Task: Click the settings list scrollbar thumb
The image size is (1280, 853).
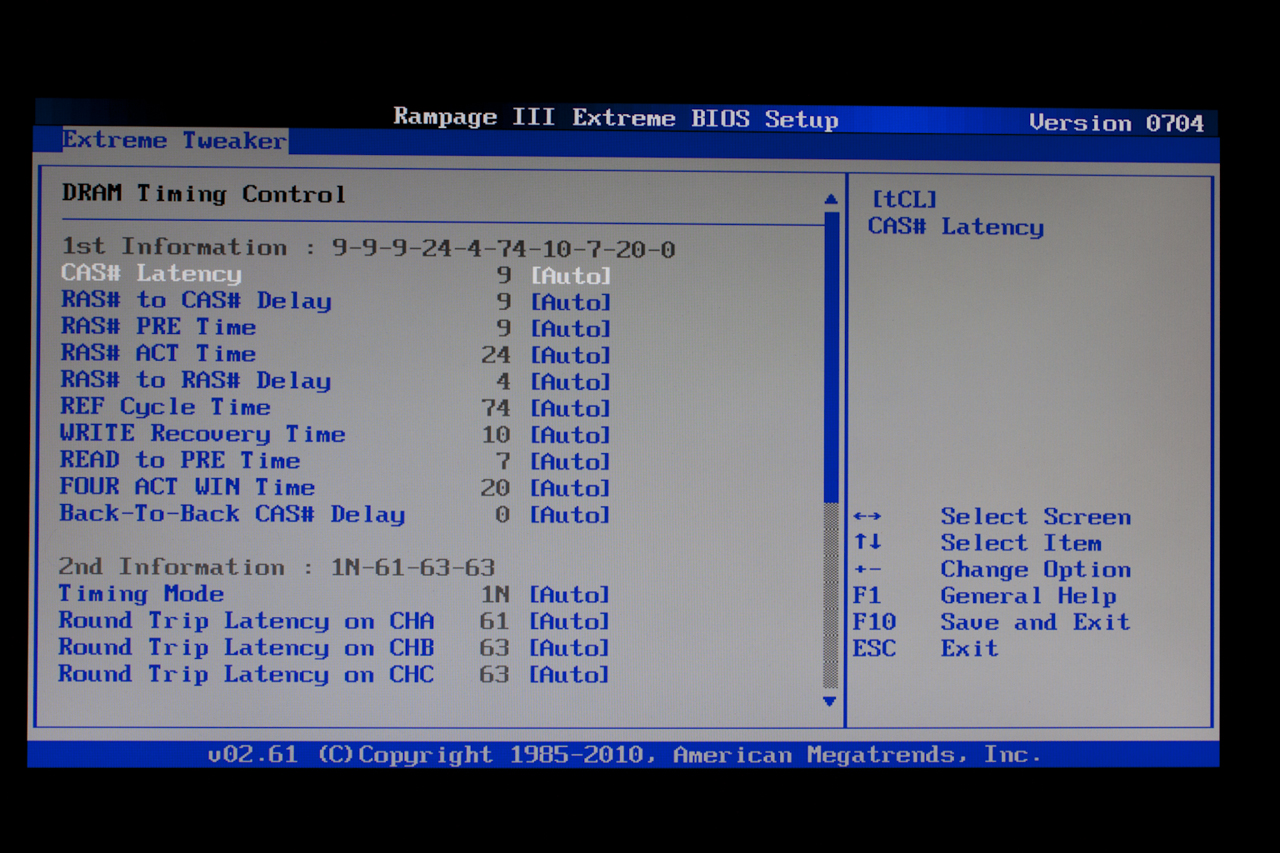Action: pyautogui.click(x=830, y=356)
